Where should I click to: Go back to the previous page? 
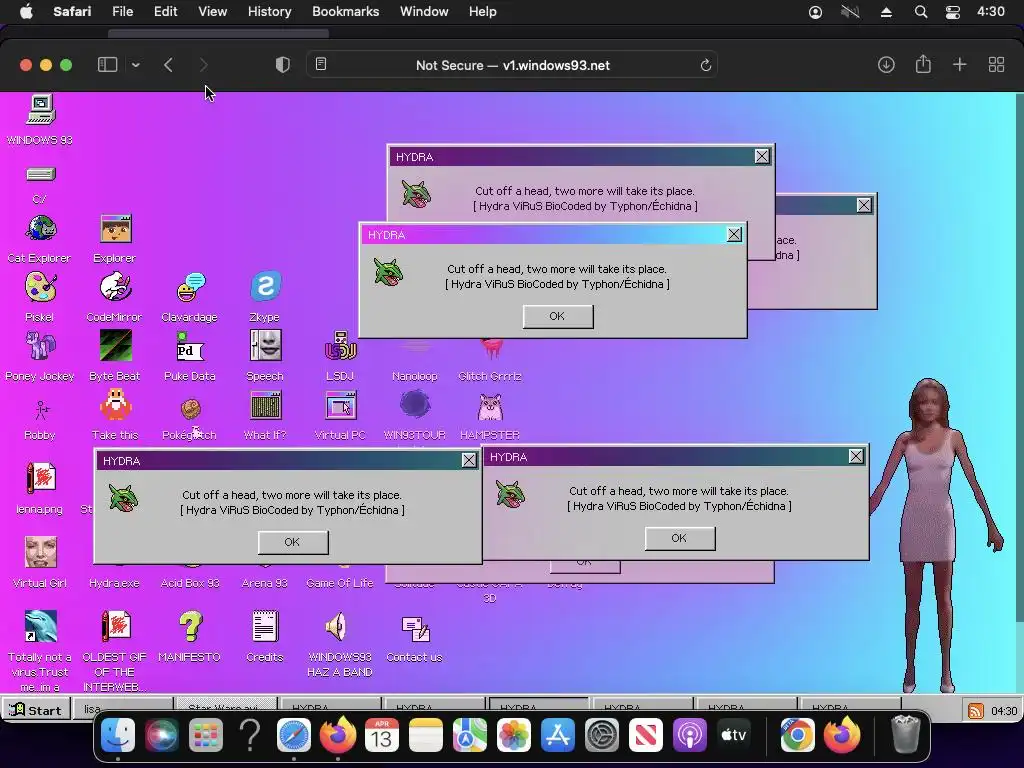(168, 65)
